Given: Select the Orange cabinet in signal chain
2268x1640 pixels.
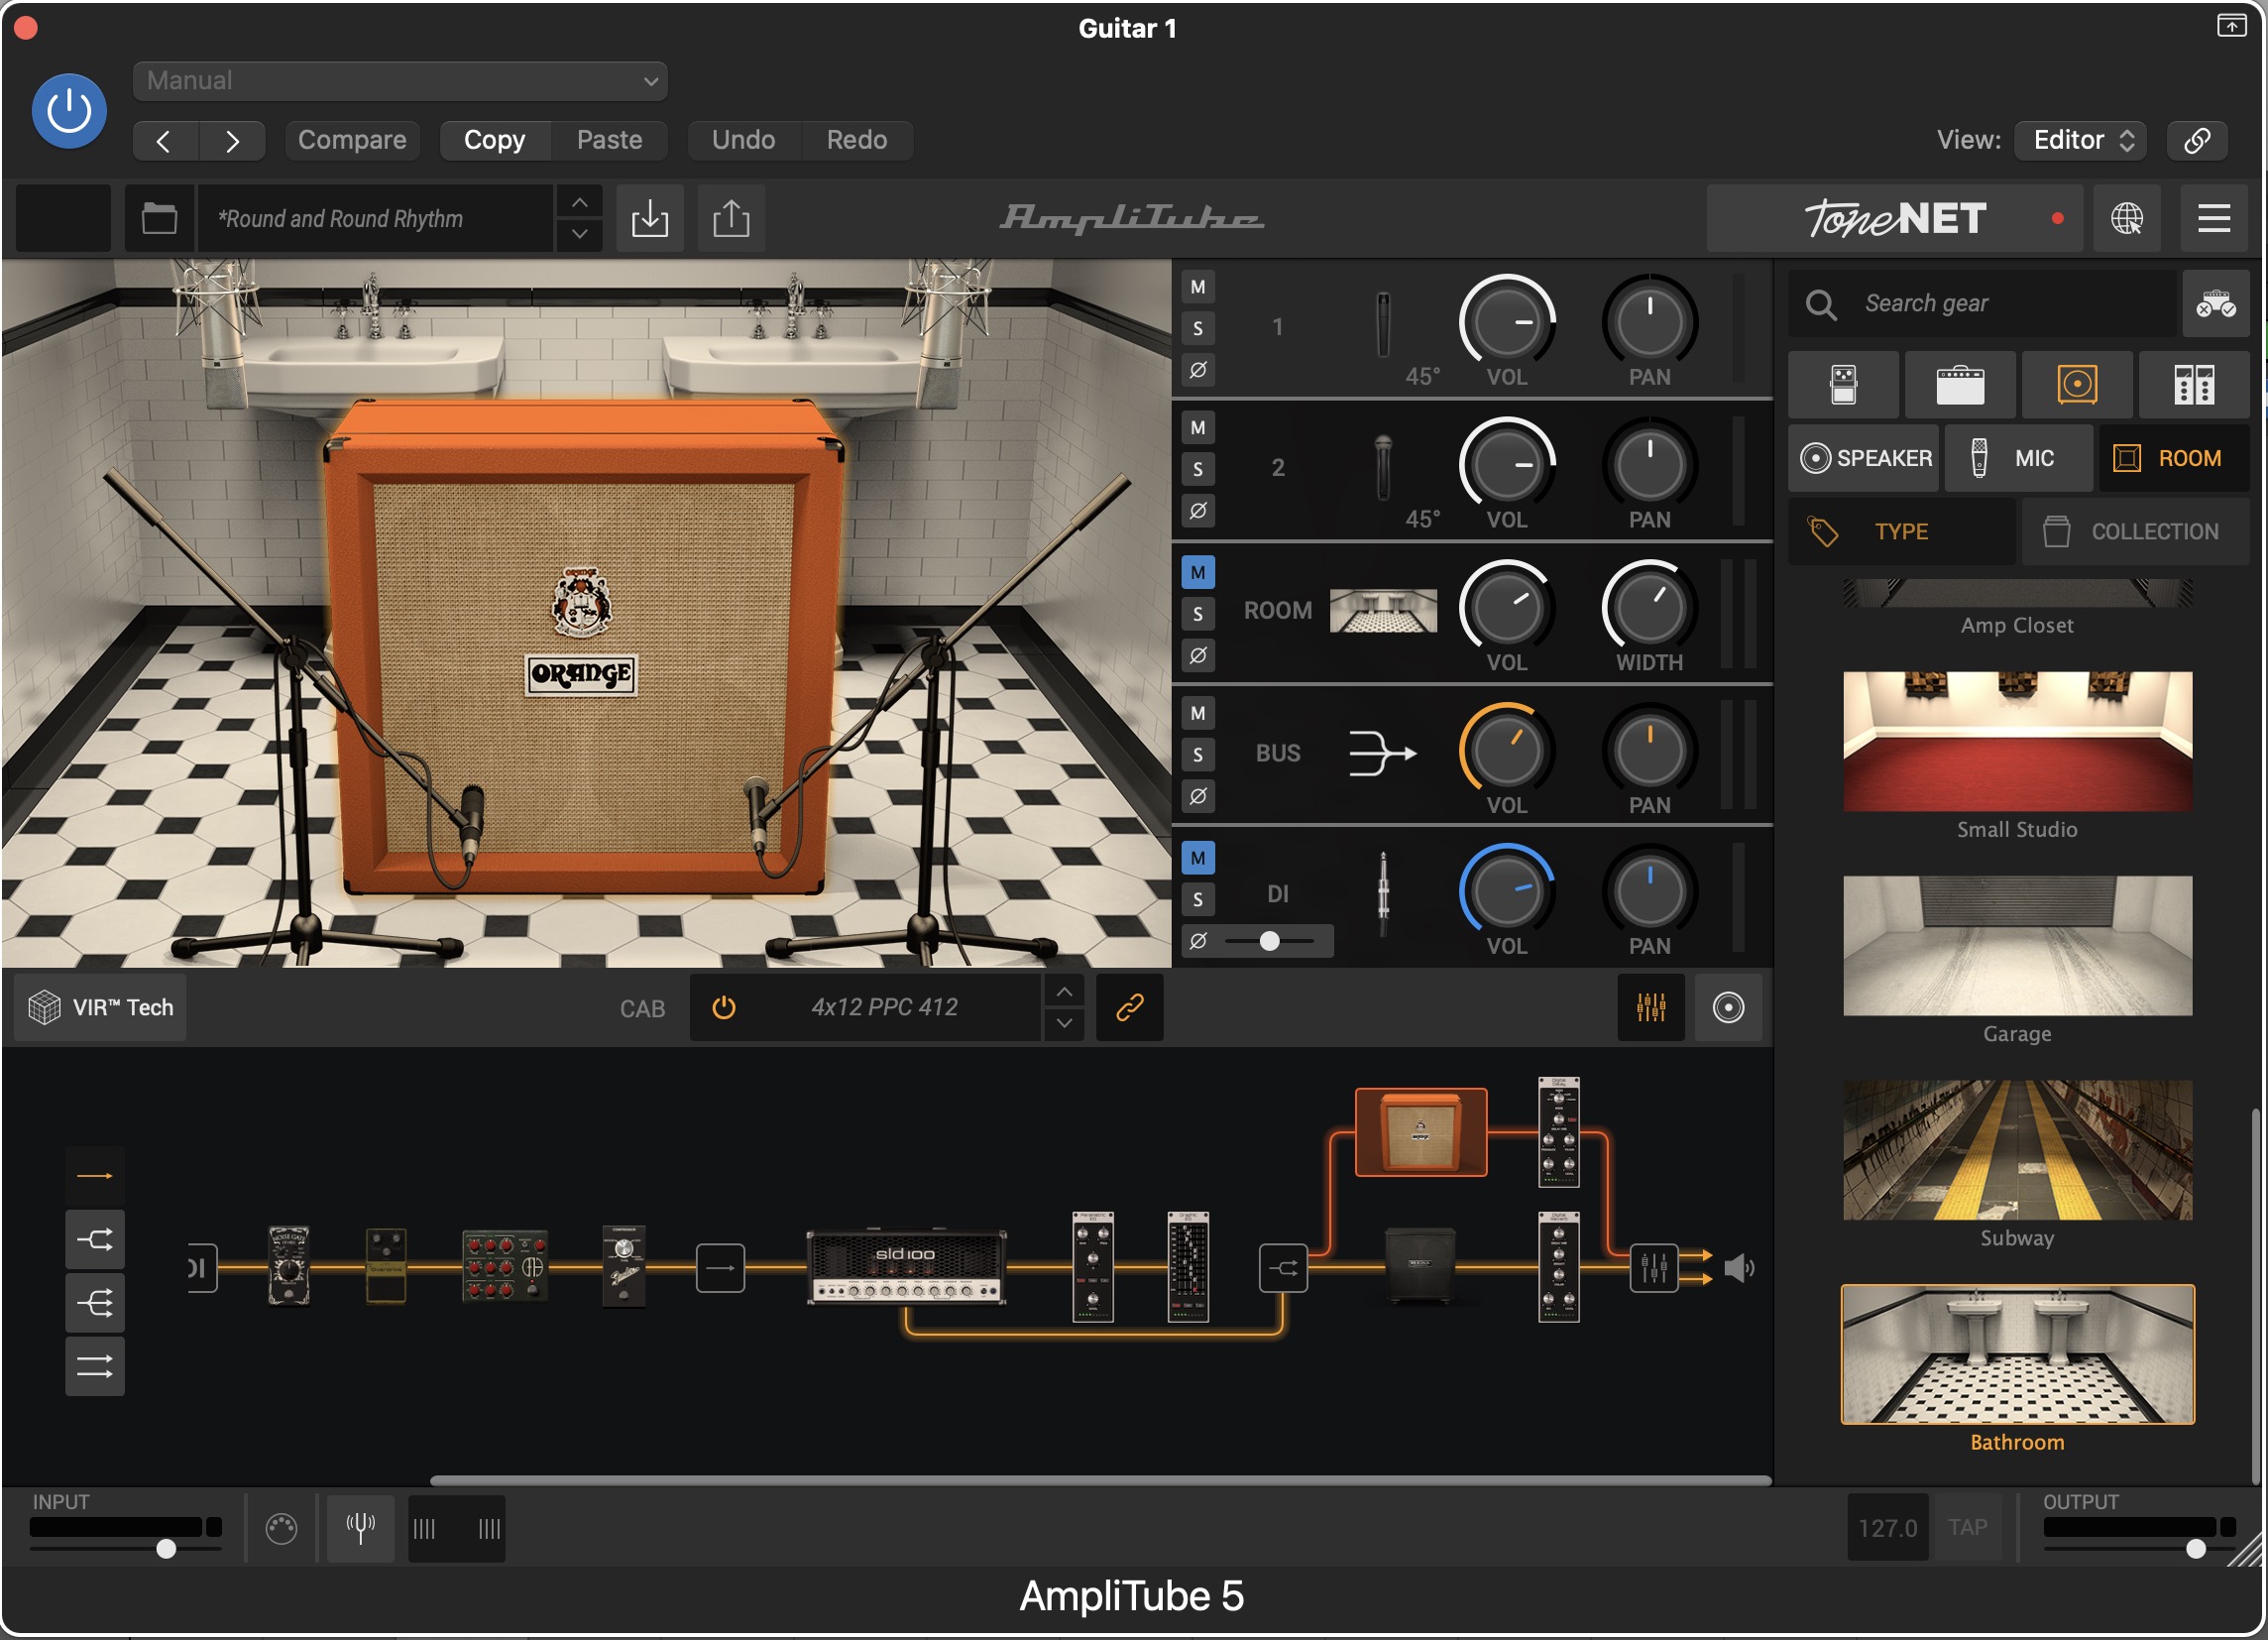Looking at the screenshot, I should 1421,1132.
